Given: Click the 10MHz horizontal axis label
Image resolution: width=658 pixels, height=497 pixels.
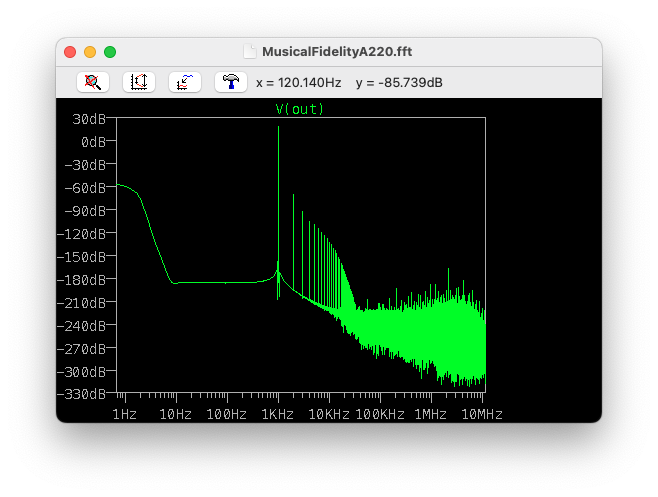Looking at the screenshot, I should (x=482, y=415).
